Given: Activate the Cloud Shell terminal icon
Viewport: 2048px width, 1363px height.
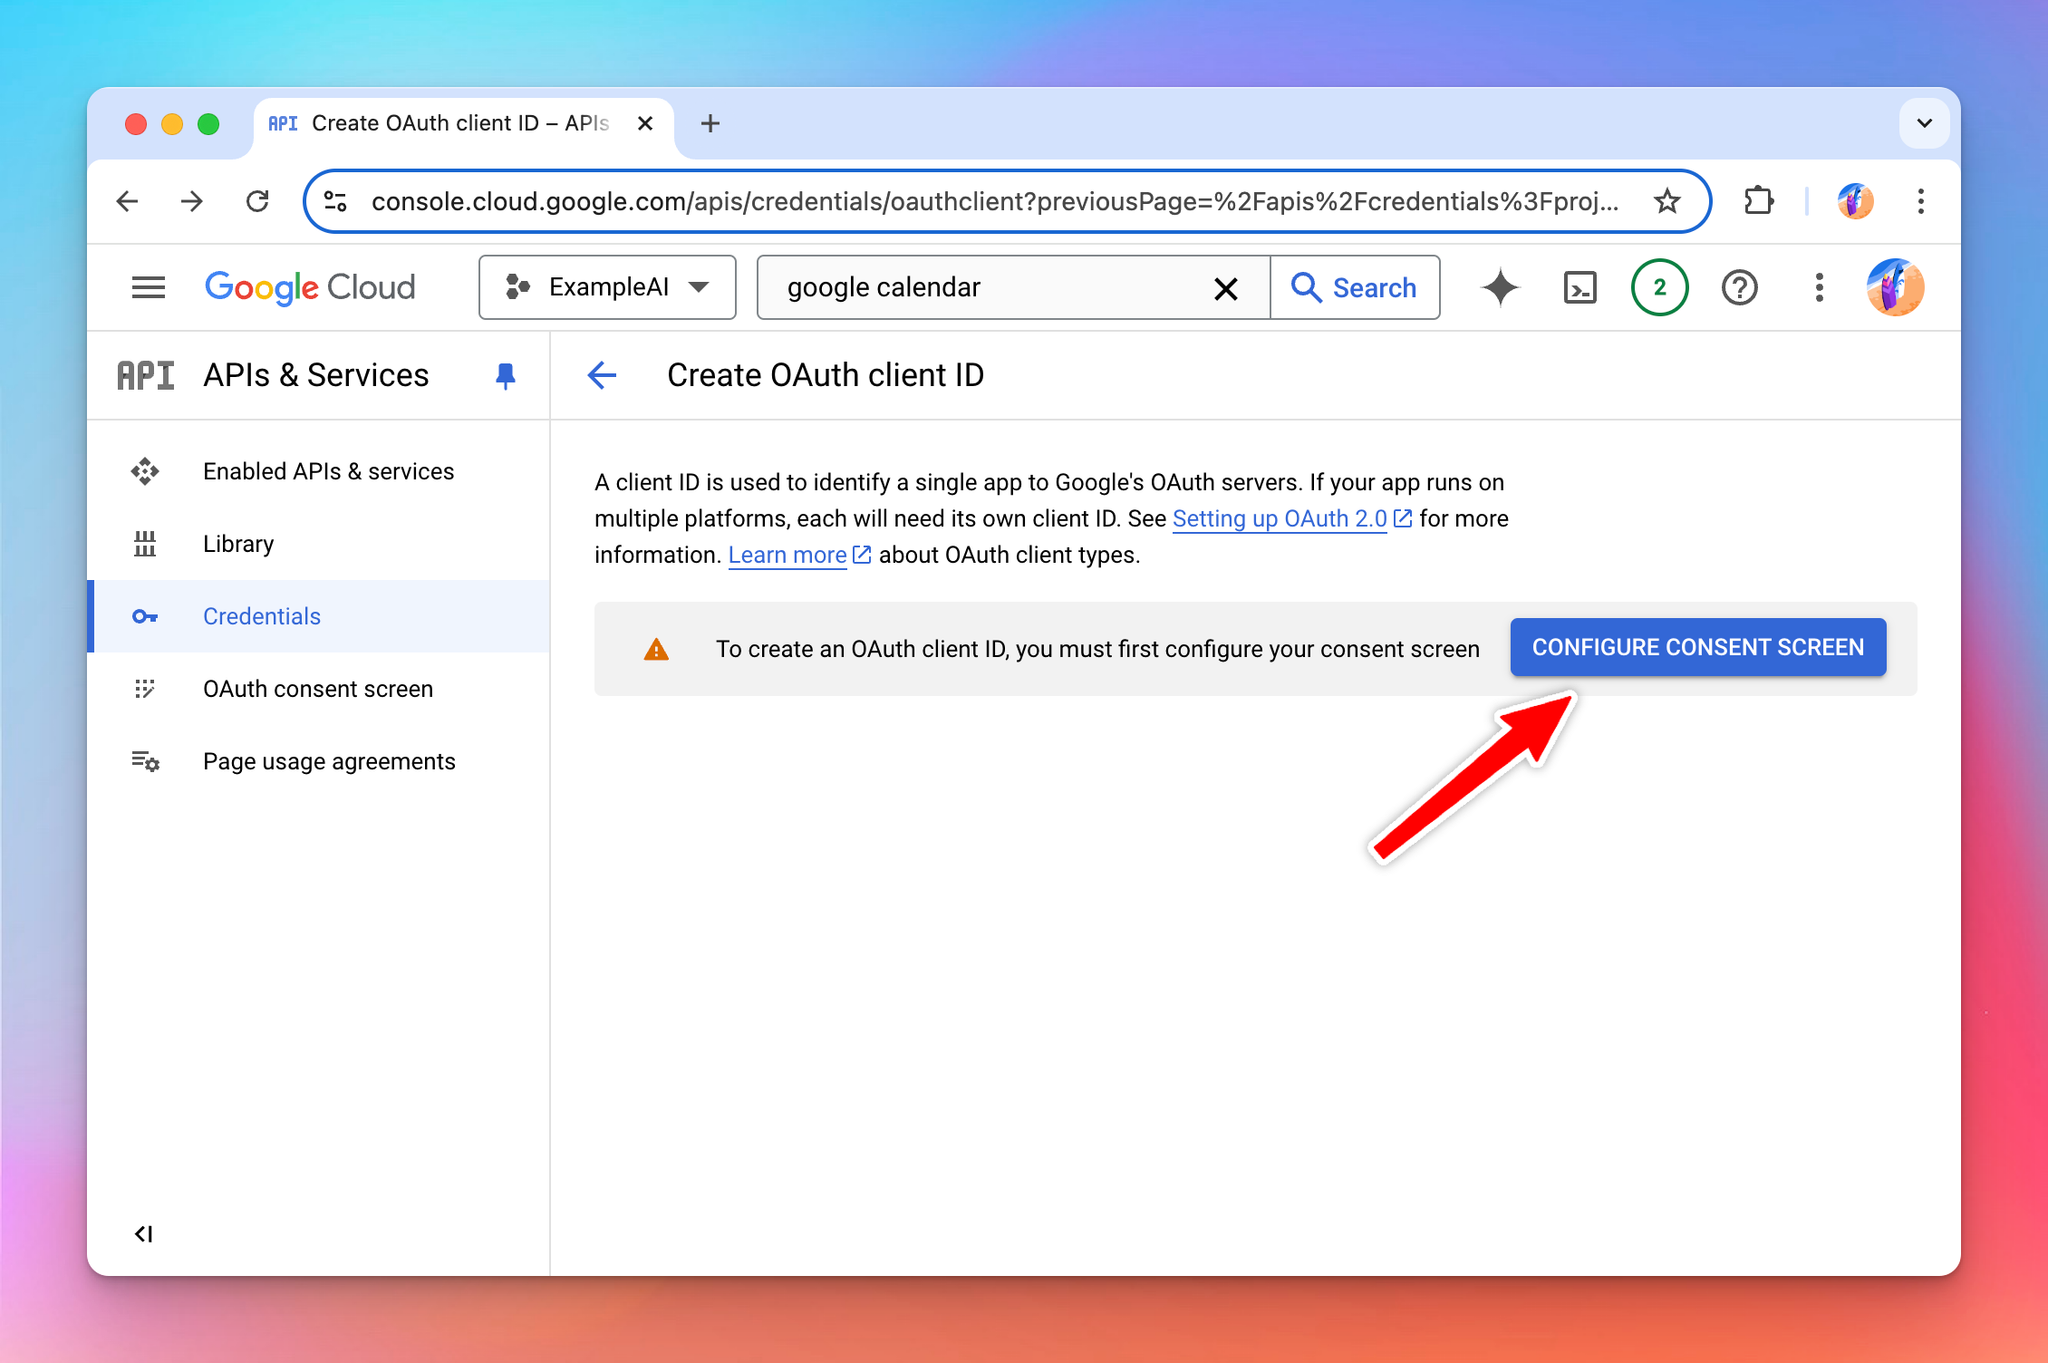Looking at the screenshot, I should click(x=1579, y=288).
